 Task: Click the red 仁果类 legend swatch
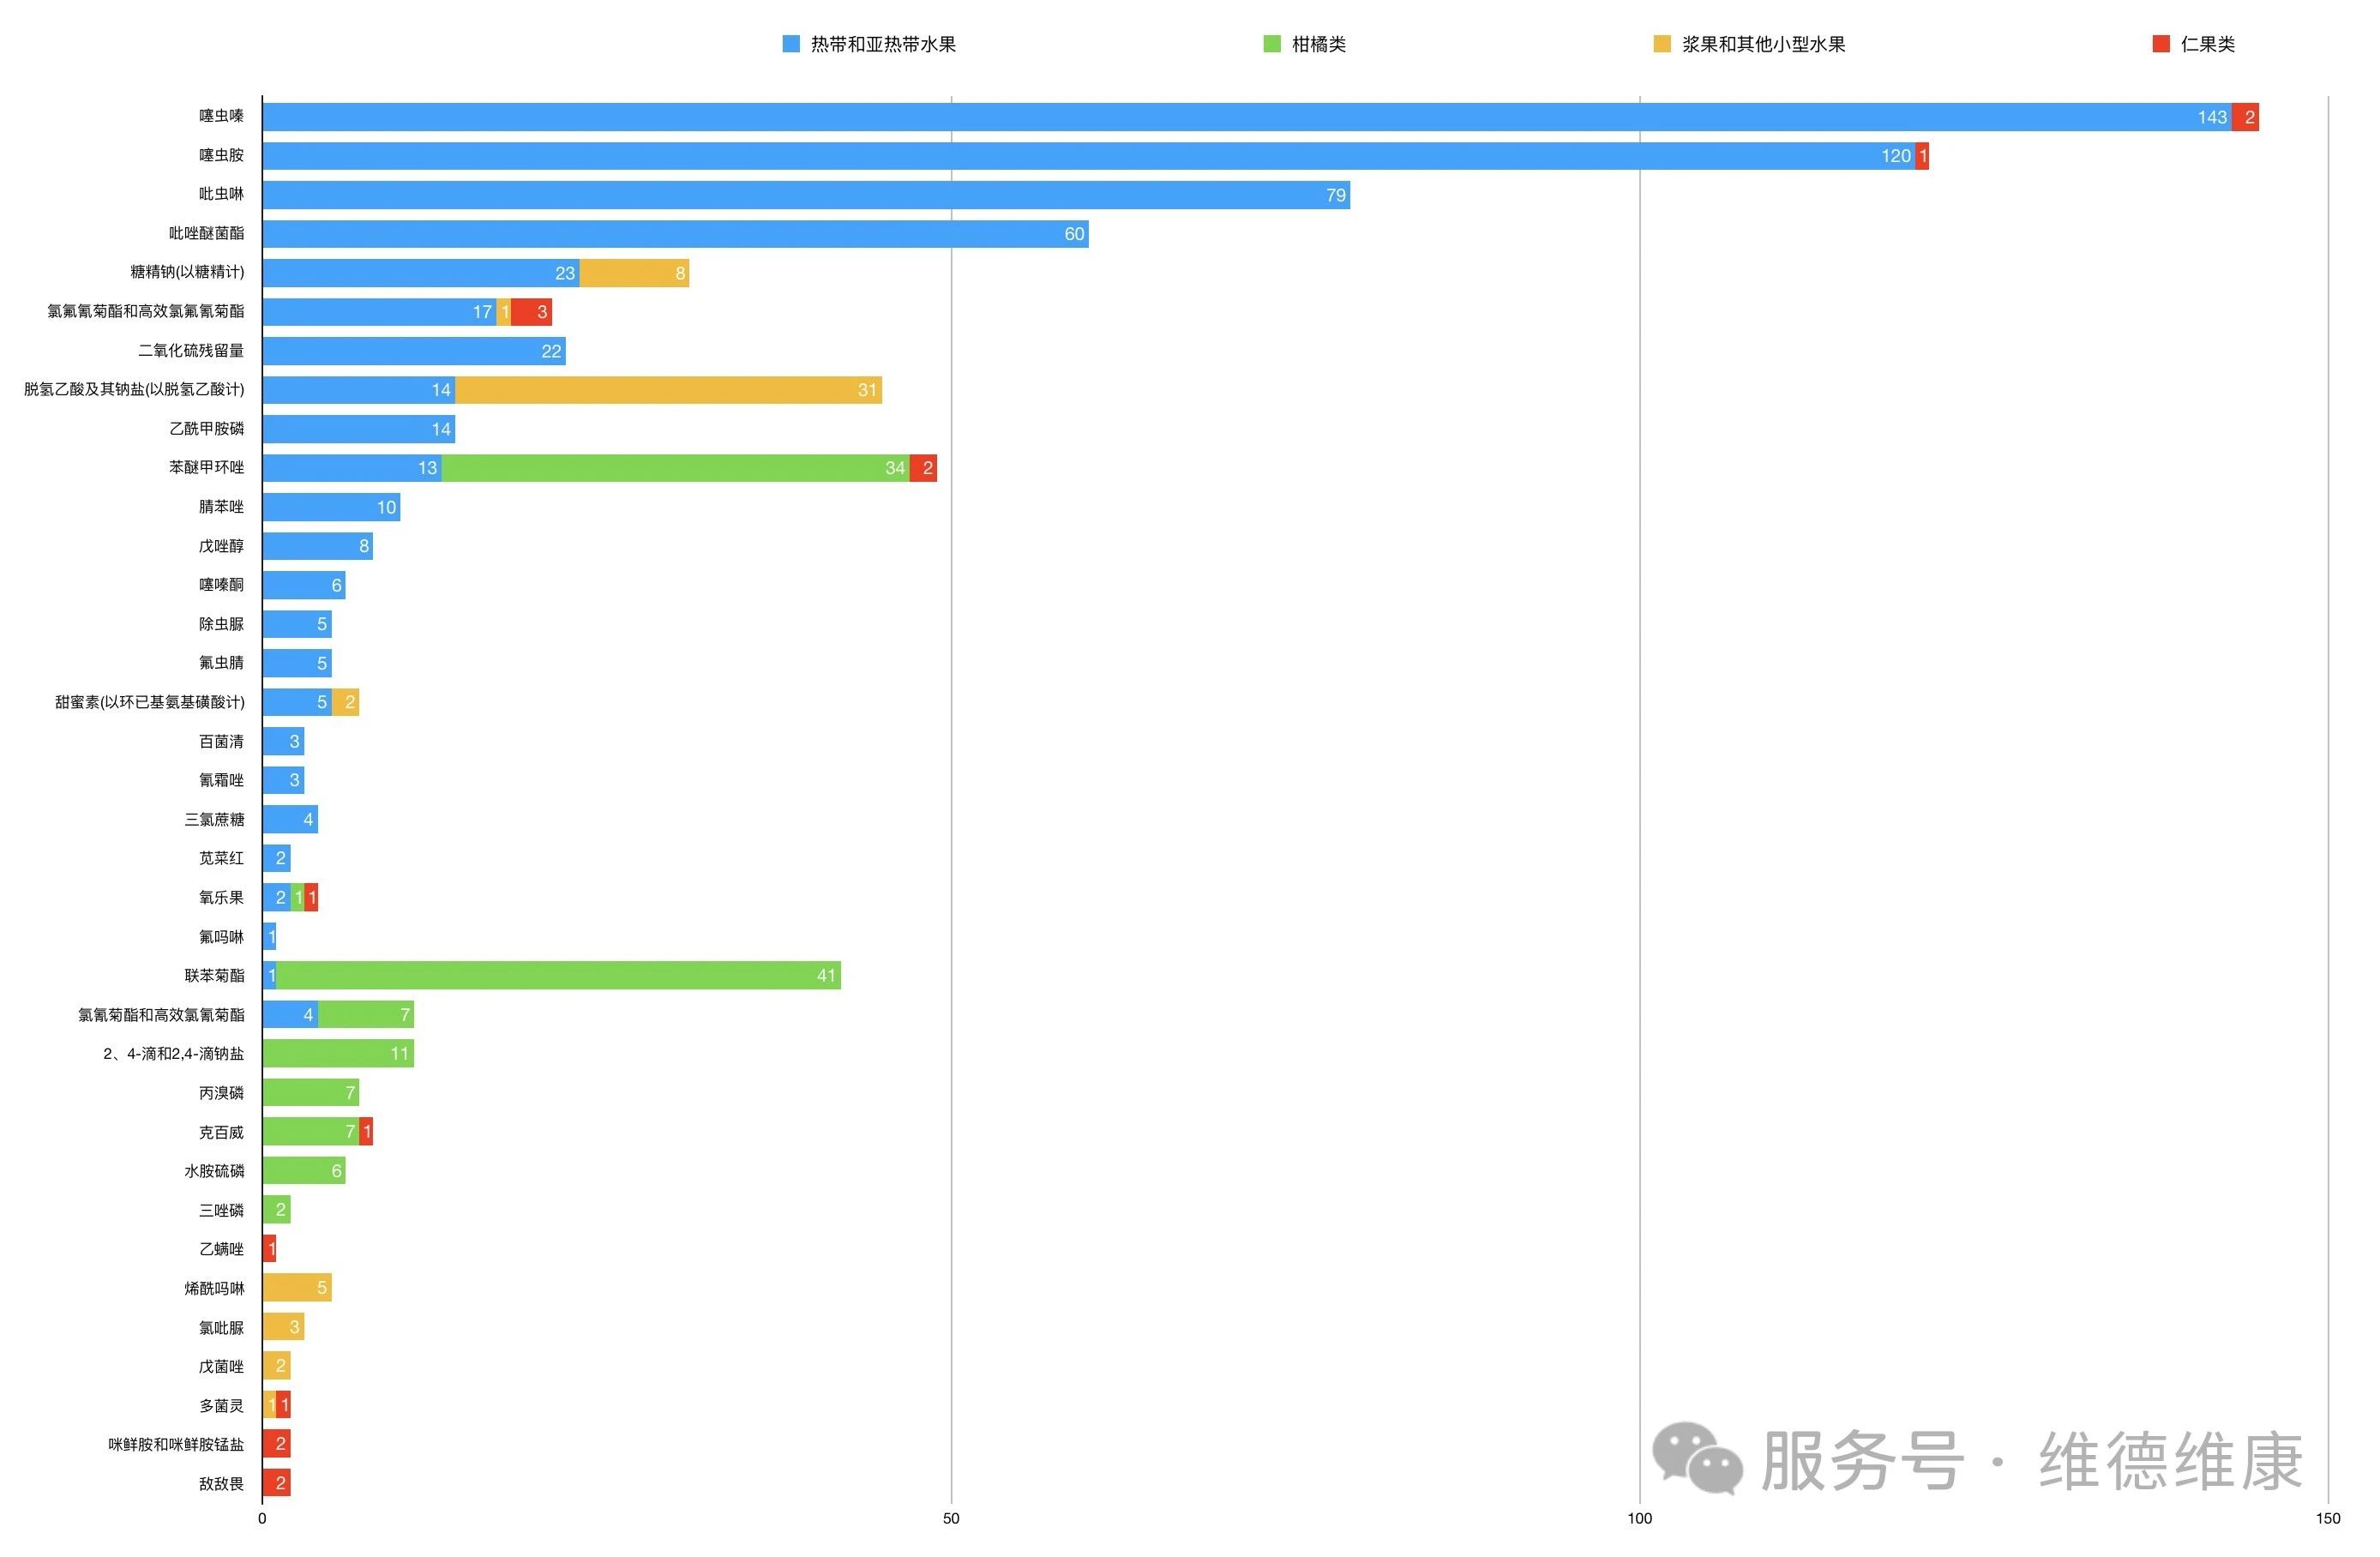2161,44
